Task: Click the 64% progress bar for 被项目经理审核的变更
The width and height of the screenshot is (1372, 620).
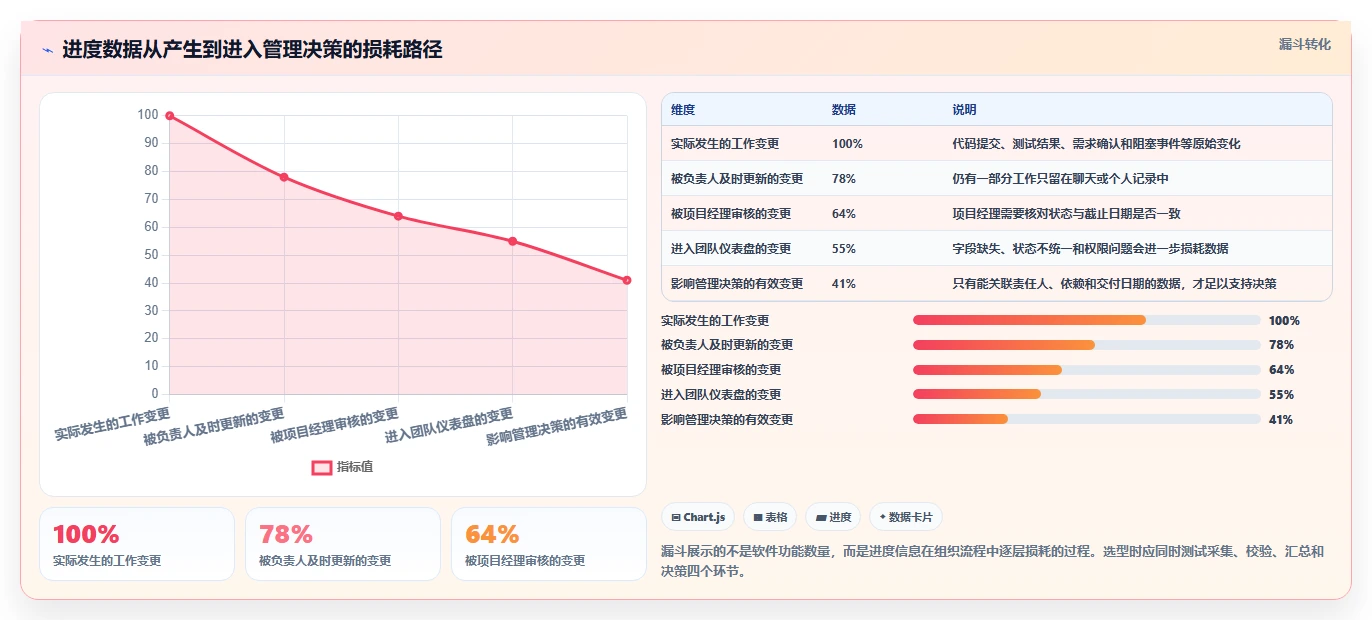Action: pyautogui.click(x=1086, y=370)
